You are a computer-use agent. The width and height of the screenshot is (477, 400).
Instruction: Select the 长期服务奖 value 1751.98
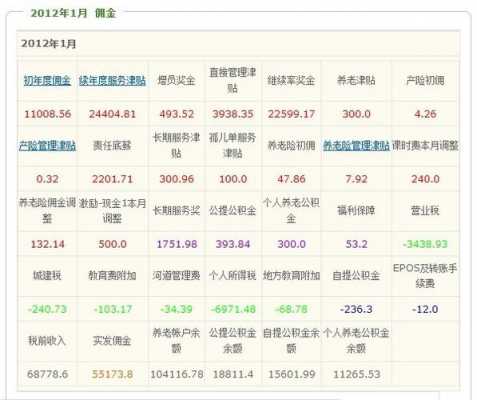point(177,244)
